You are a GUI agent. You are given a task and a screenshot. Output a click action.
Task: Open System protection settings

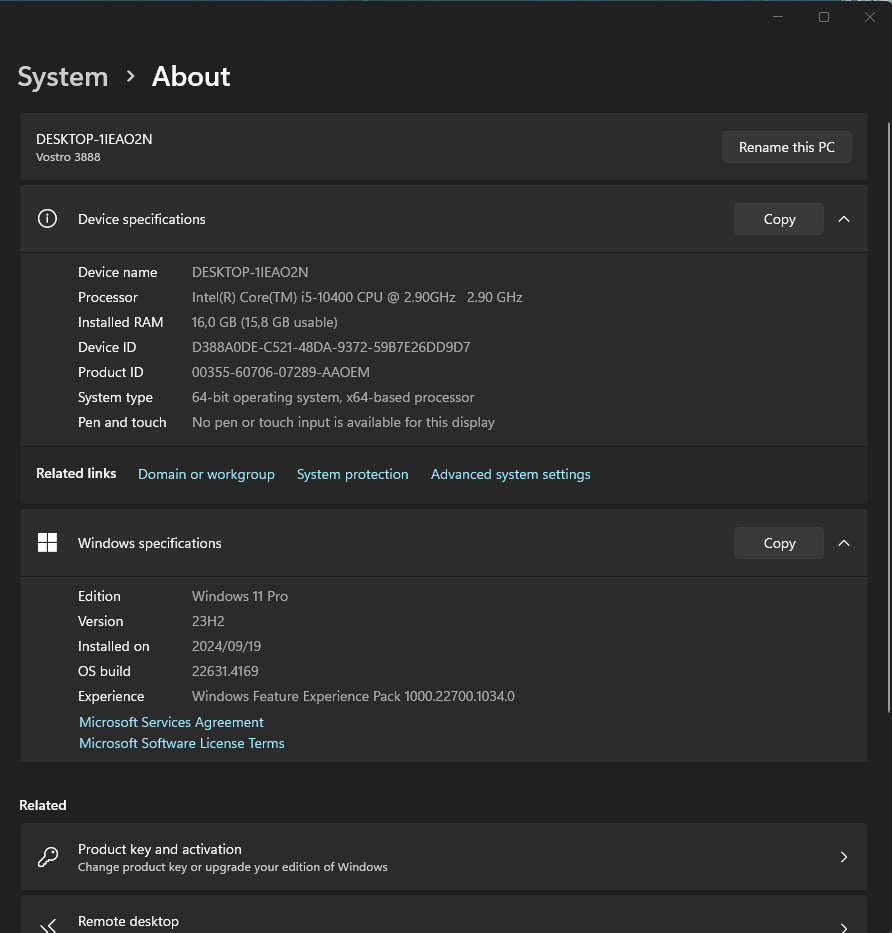coord(352,474)
